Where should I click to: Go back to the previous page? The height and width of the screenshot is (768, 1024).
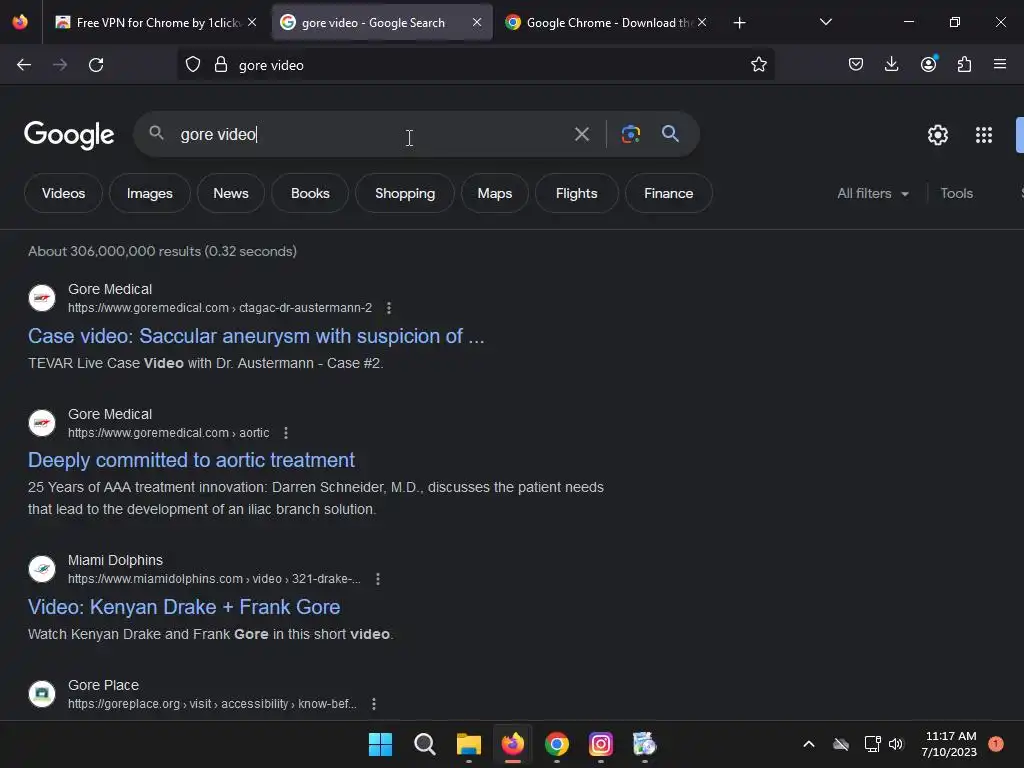point(24,65)
